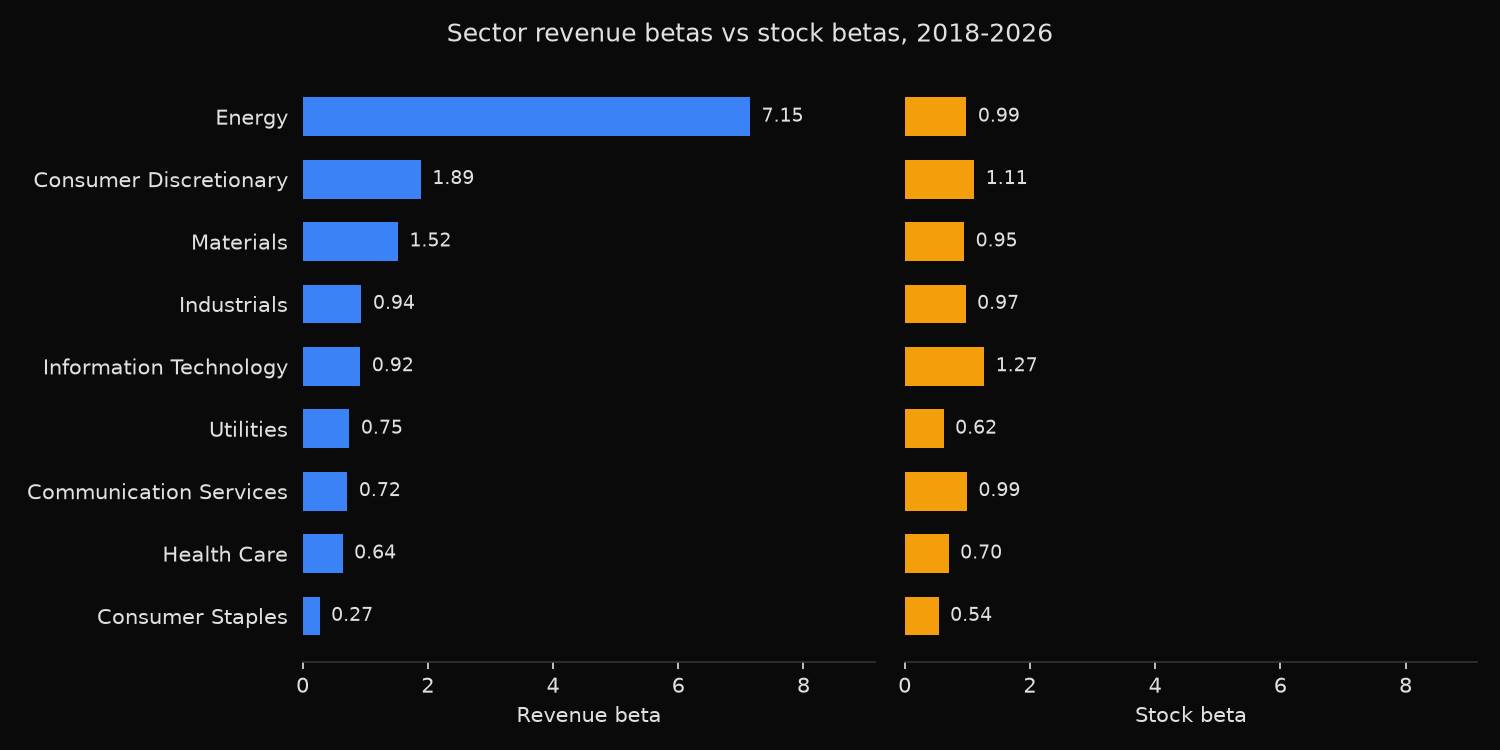The height and width of the screenshot is (750, 1500).
Task: Select the 0.75 value label
Action: (382, 428)
